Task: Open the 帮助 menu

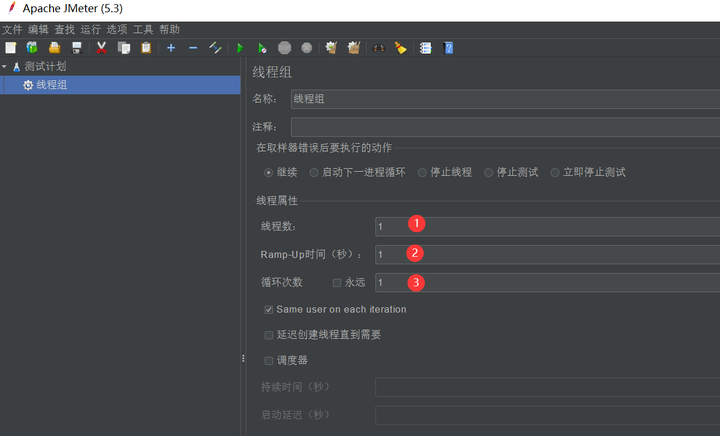Action: pyautogui.click(x=169, y=30)
